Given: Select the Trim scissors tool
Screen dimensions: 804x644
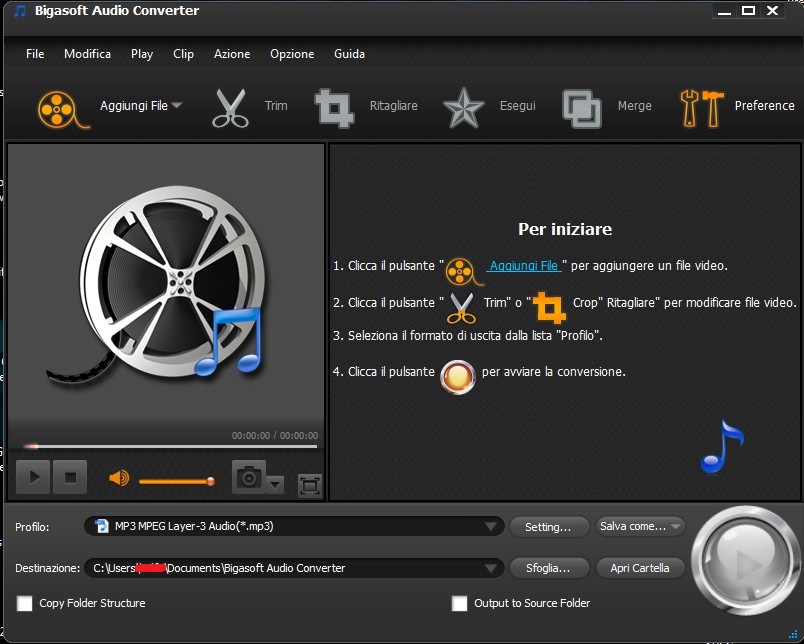Looking at the screenshot, I should coord(230,108).
